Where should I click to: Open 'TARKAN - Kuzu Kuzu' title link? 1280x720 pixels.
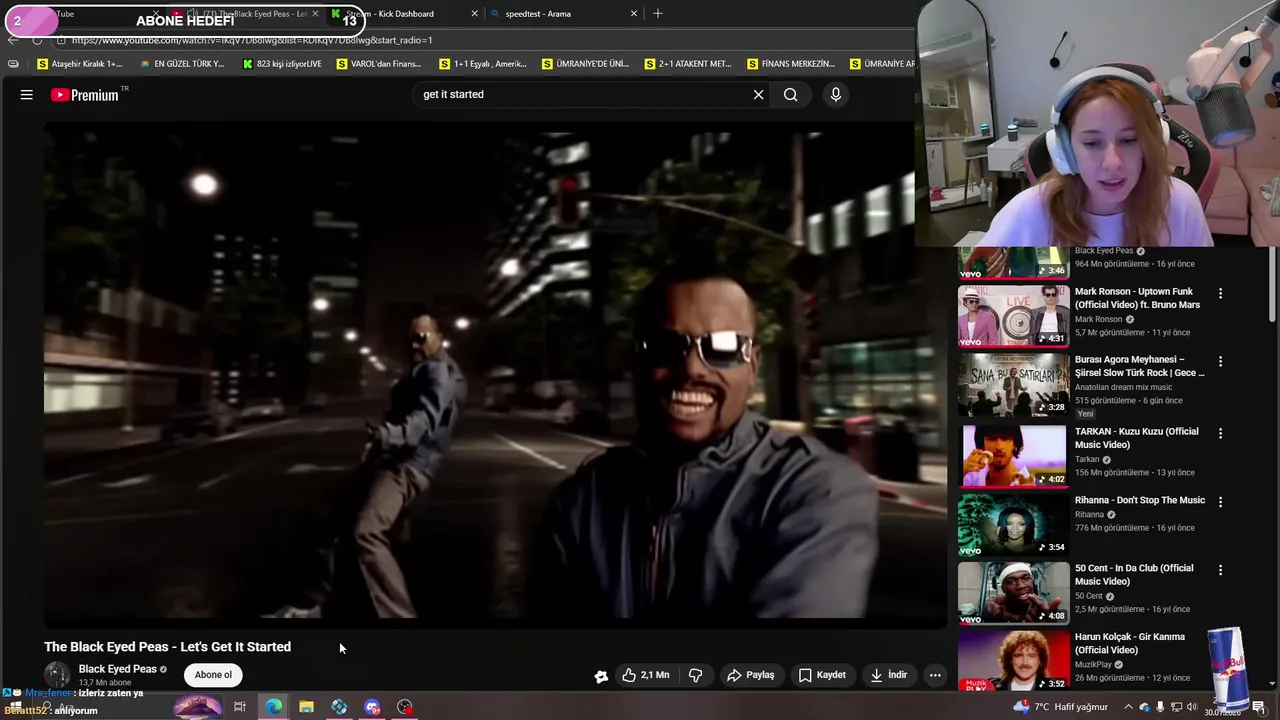point(1136,438)
